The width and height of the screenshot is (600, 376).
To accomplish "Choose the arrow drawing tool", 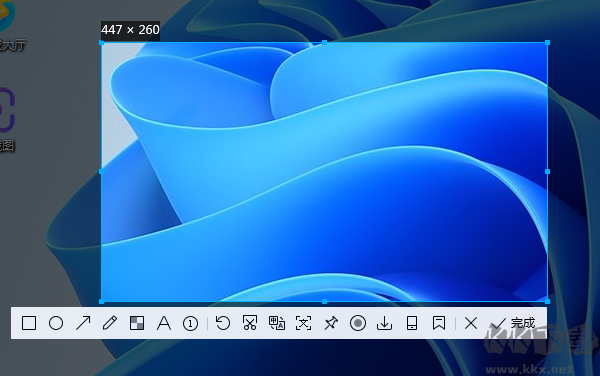I will (83, 323).
